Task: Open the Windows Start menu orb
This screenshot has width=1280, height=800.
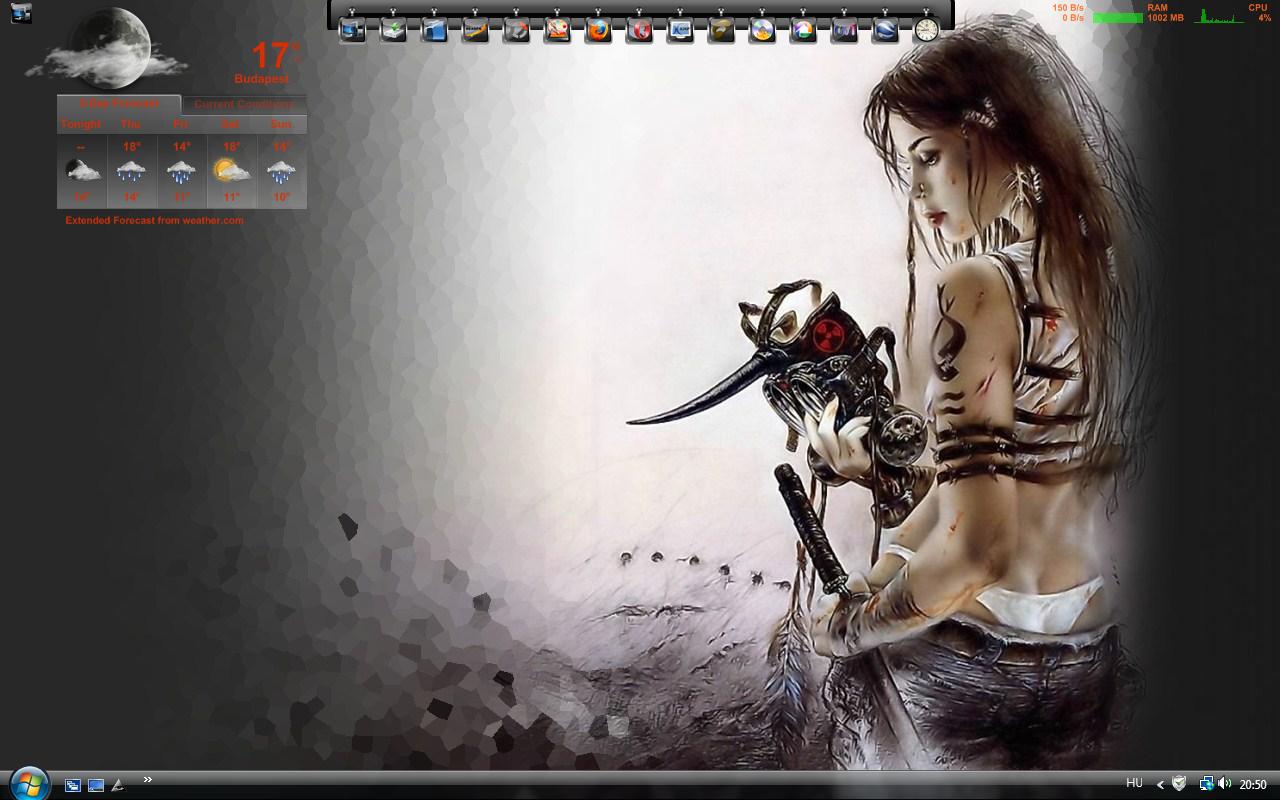Action: coord(29,783)
